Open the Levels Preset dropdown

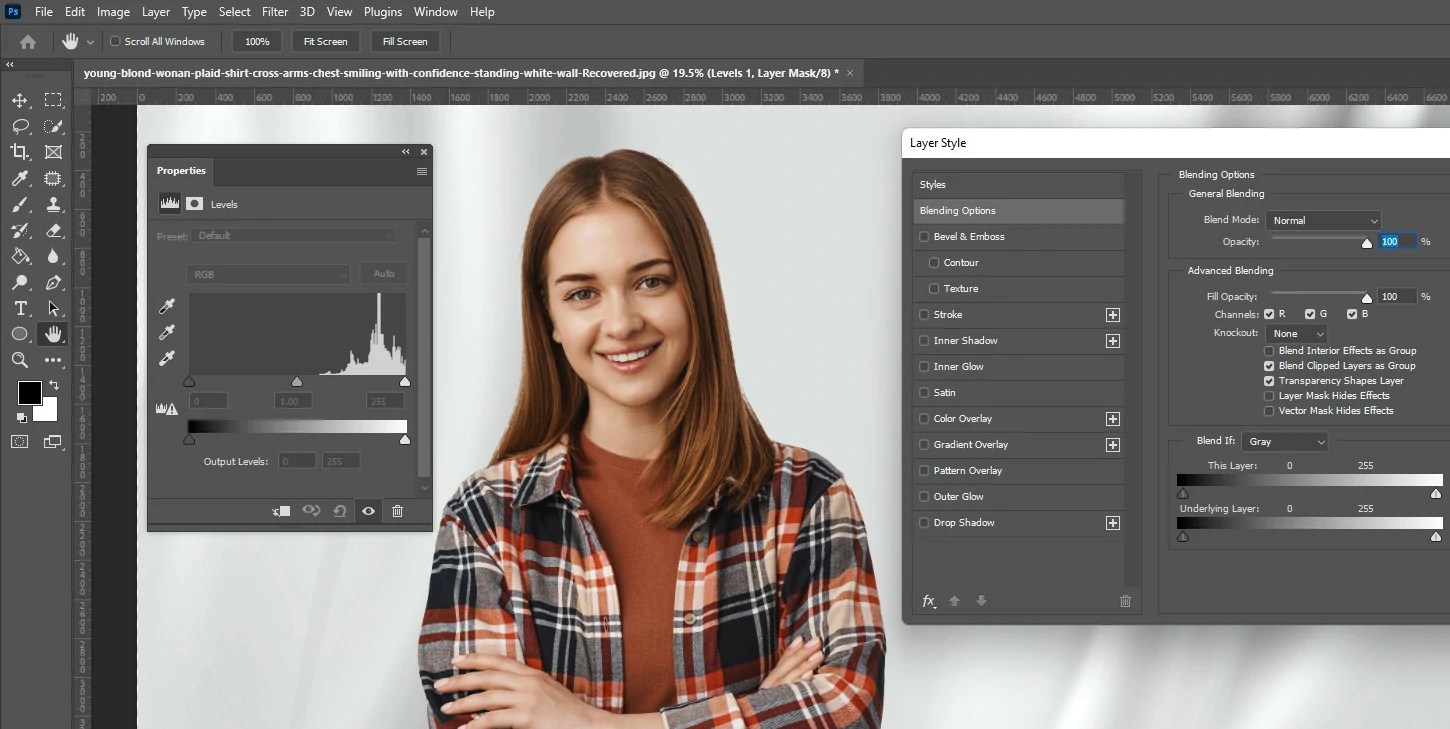click(293, 236)
